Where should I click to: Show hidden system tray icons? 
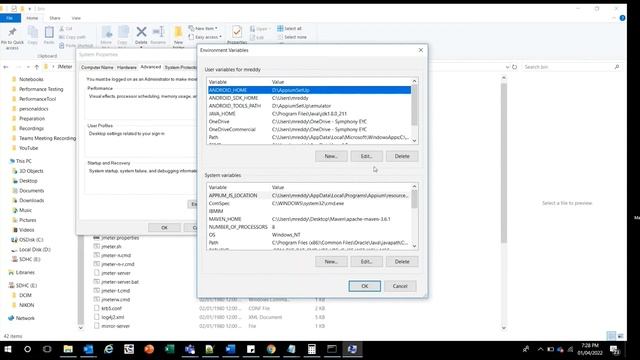pyautogui.click(x=540, y=349)
